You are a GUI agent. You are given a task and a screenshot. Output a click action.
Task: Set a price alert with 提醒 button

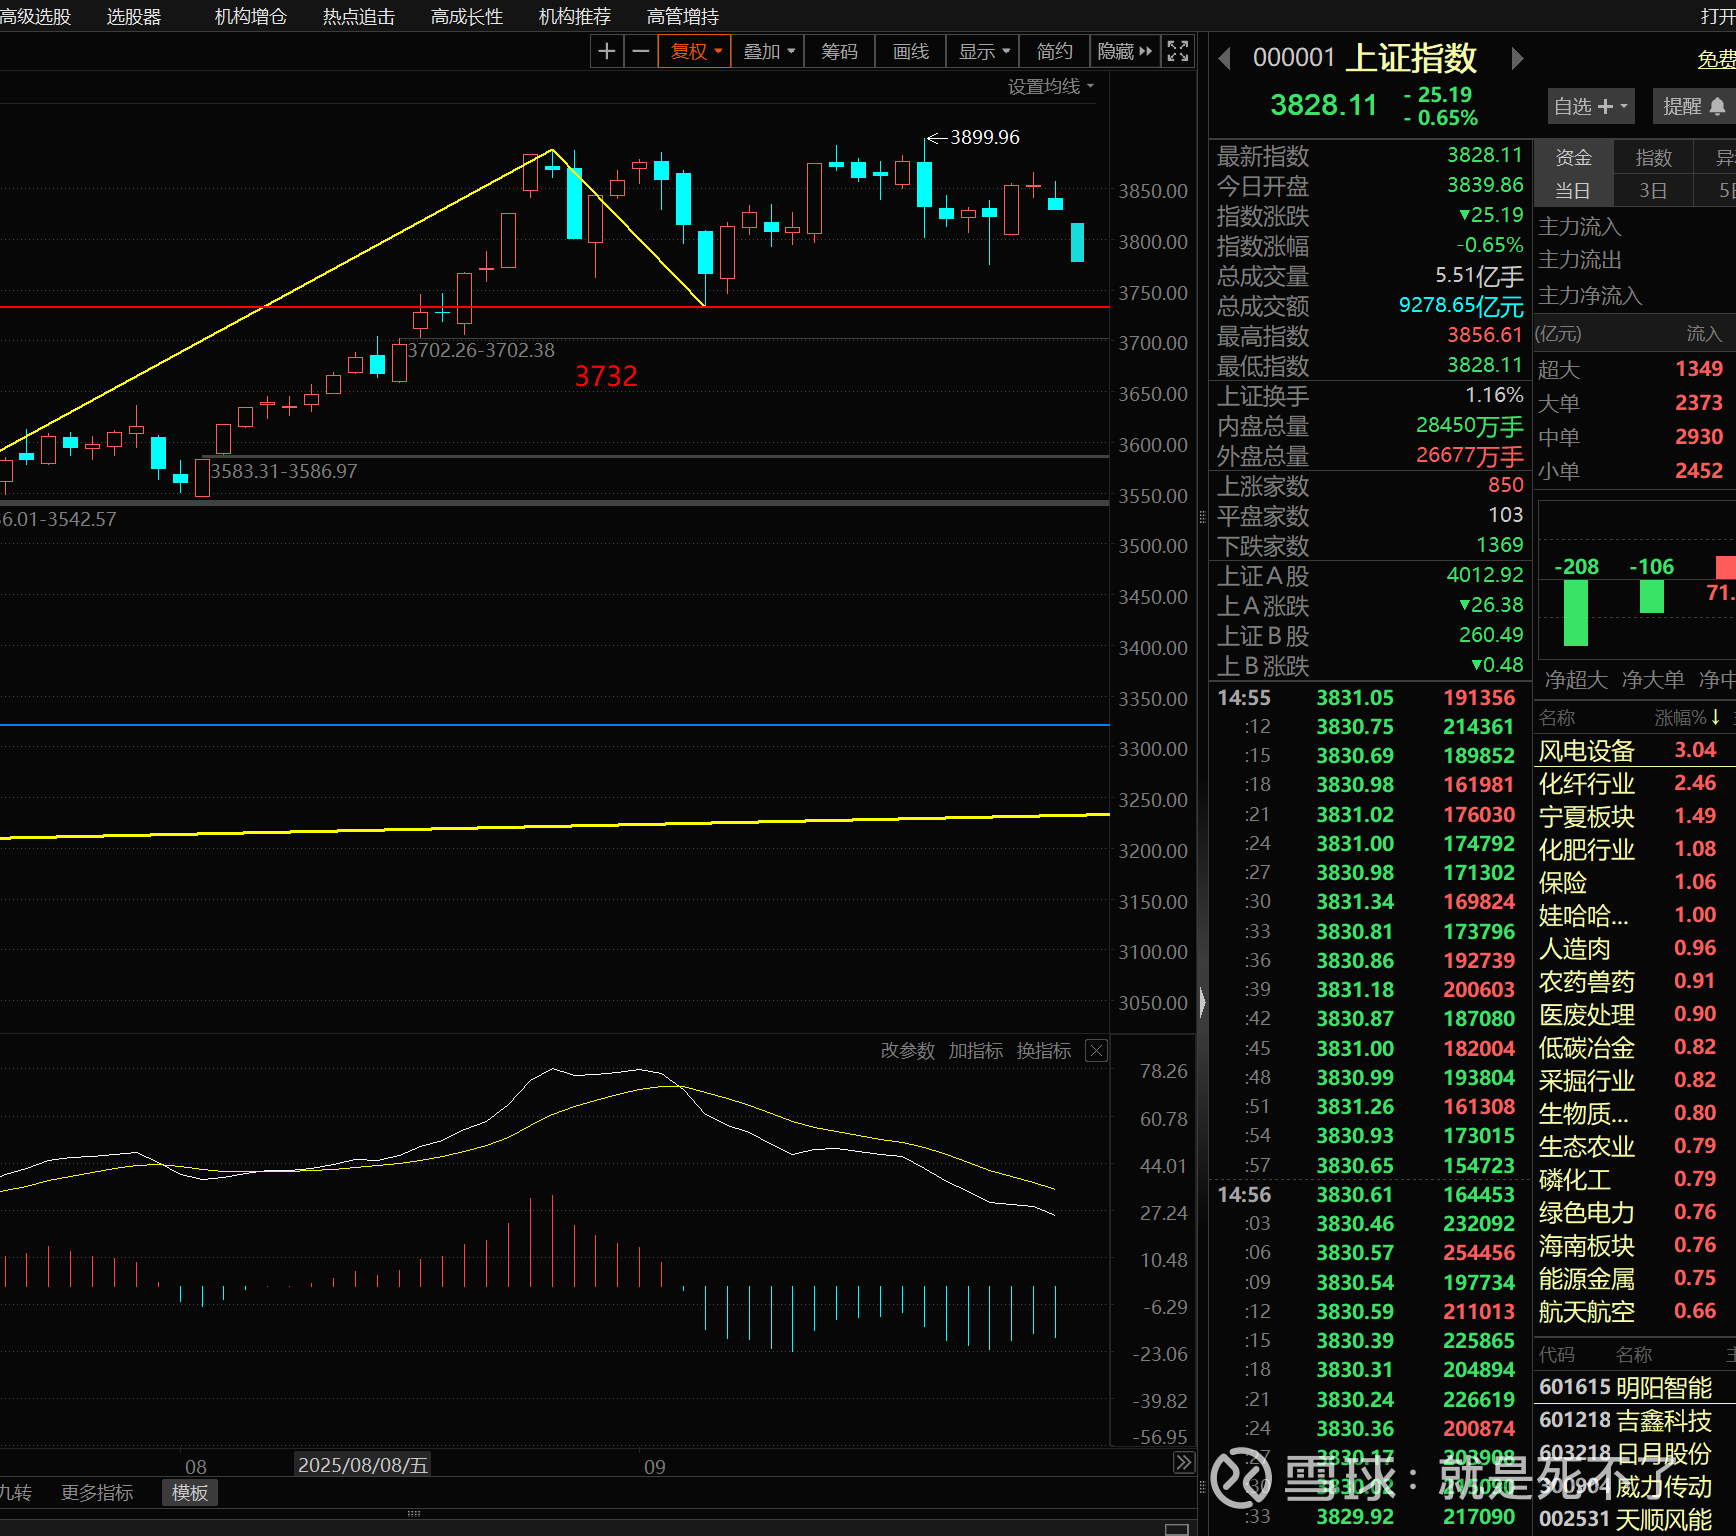(1693, 106)
